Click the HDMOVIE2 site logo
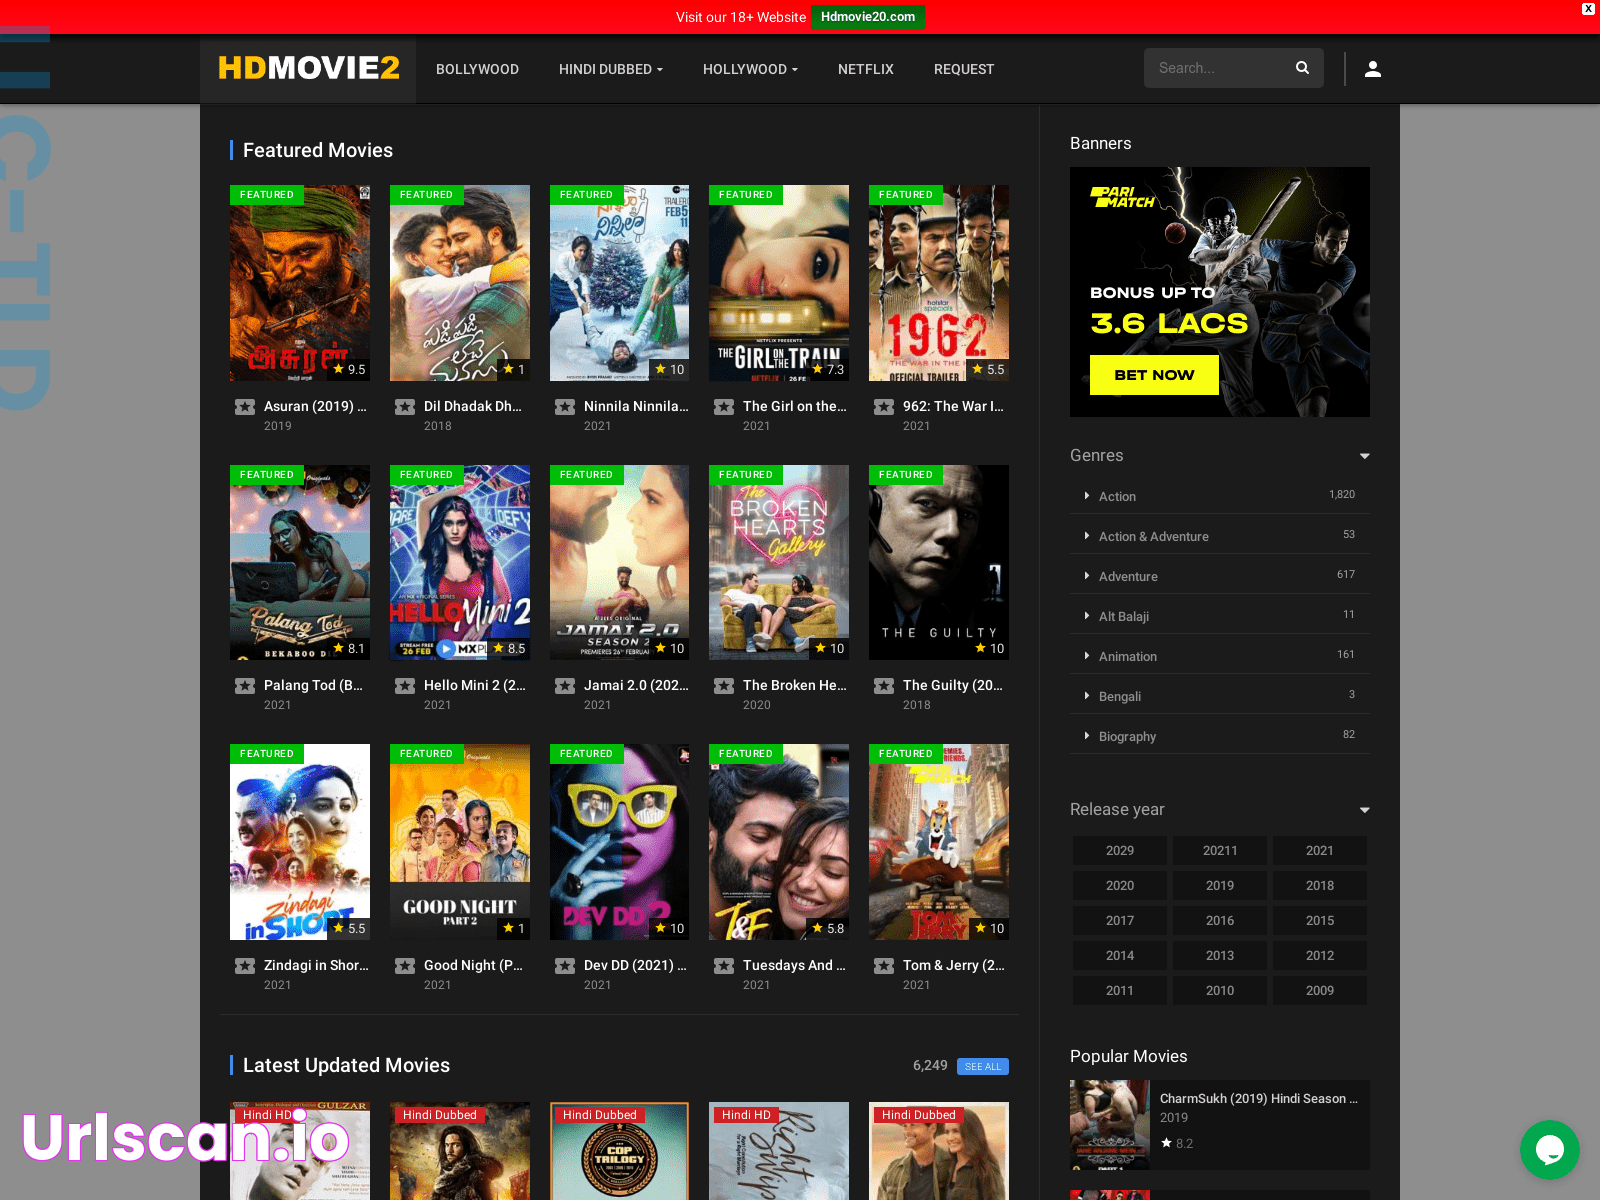 coord(308,68)
